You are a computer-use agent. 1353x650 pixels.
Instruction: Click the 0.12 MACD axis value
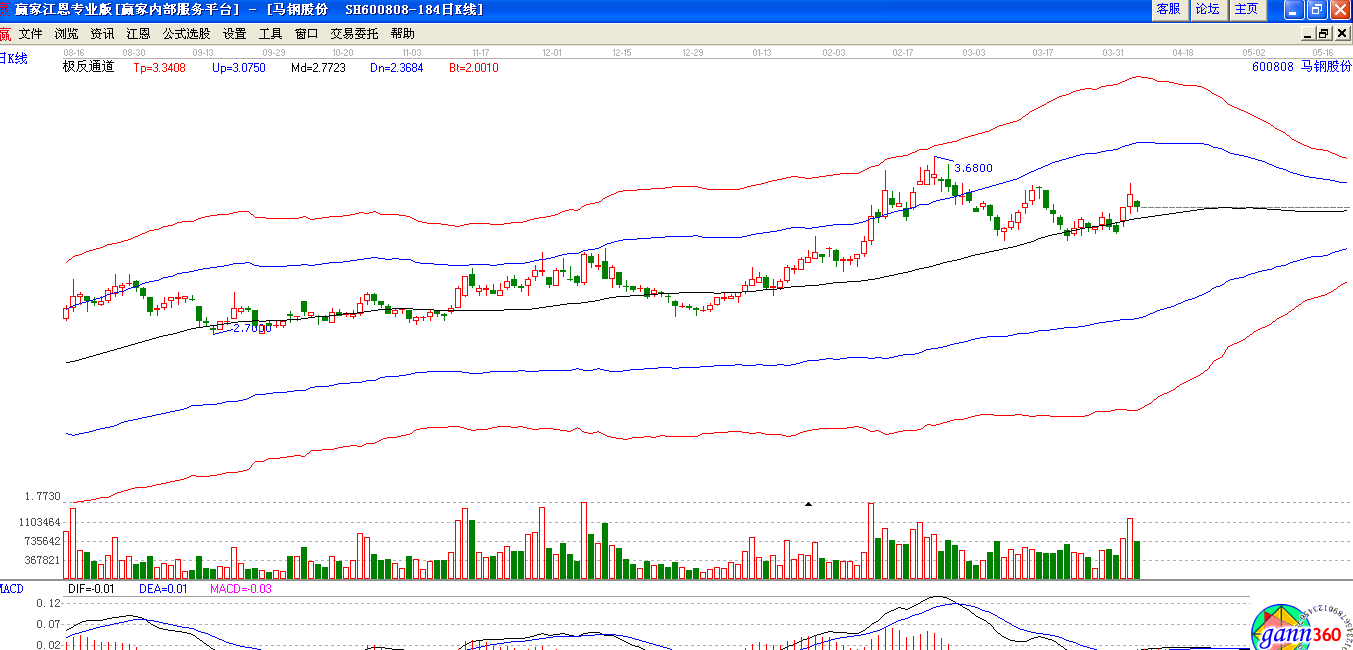point(47,604)
